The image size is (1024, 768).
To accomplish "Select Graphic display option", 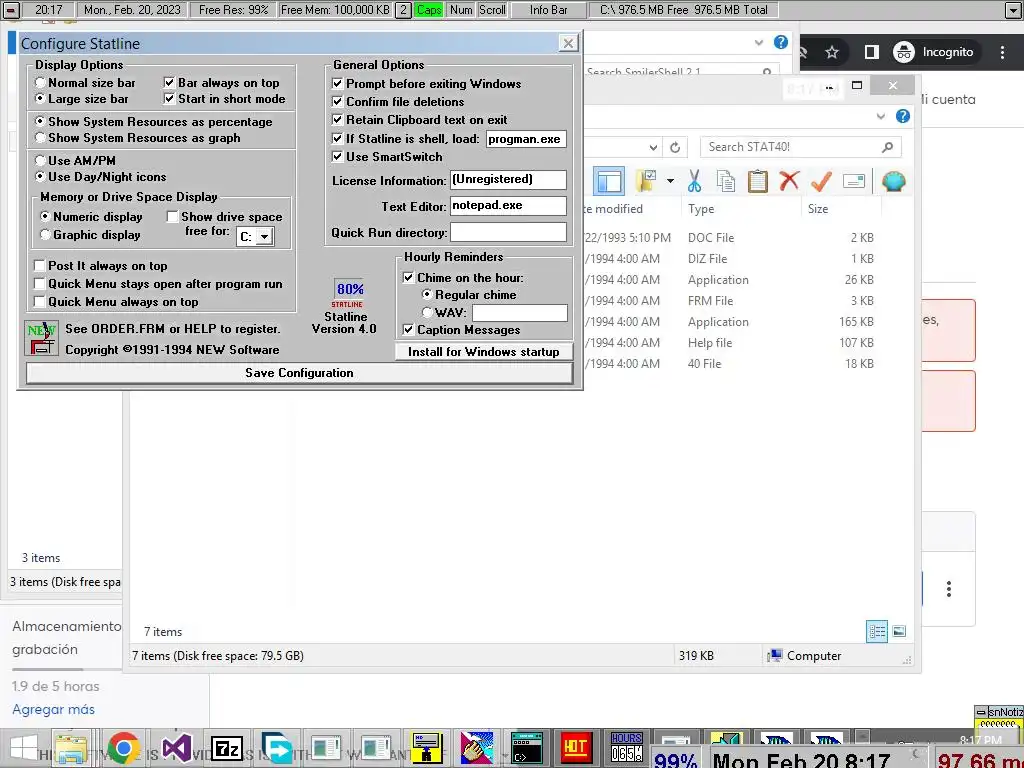I will coord(90,234).
